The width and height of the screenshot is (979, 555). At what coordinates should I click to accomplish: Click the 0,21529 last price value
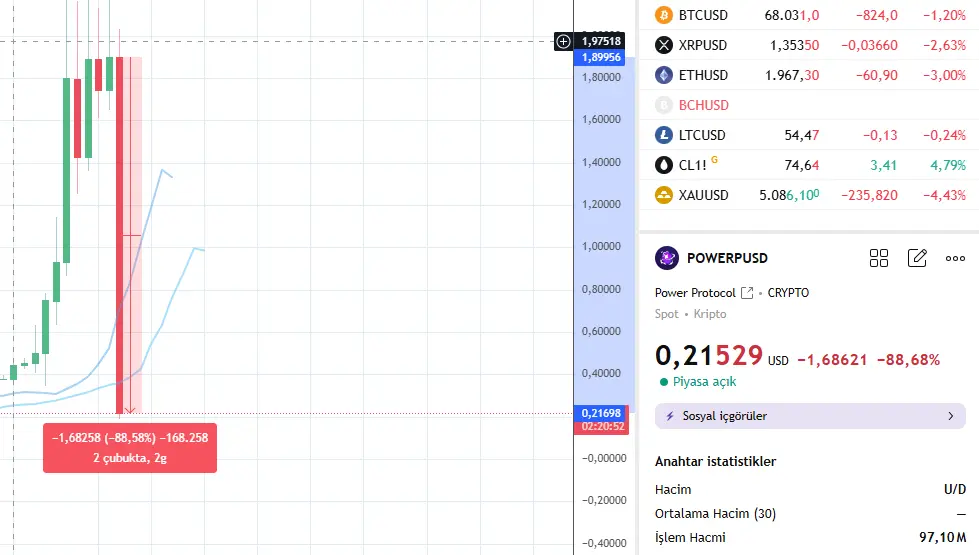pos(709,356)
